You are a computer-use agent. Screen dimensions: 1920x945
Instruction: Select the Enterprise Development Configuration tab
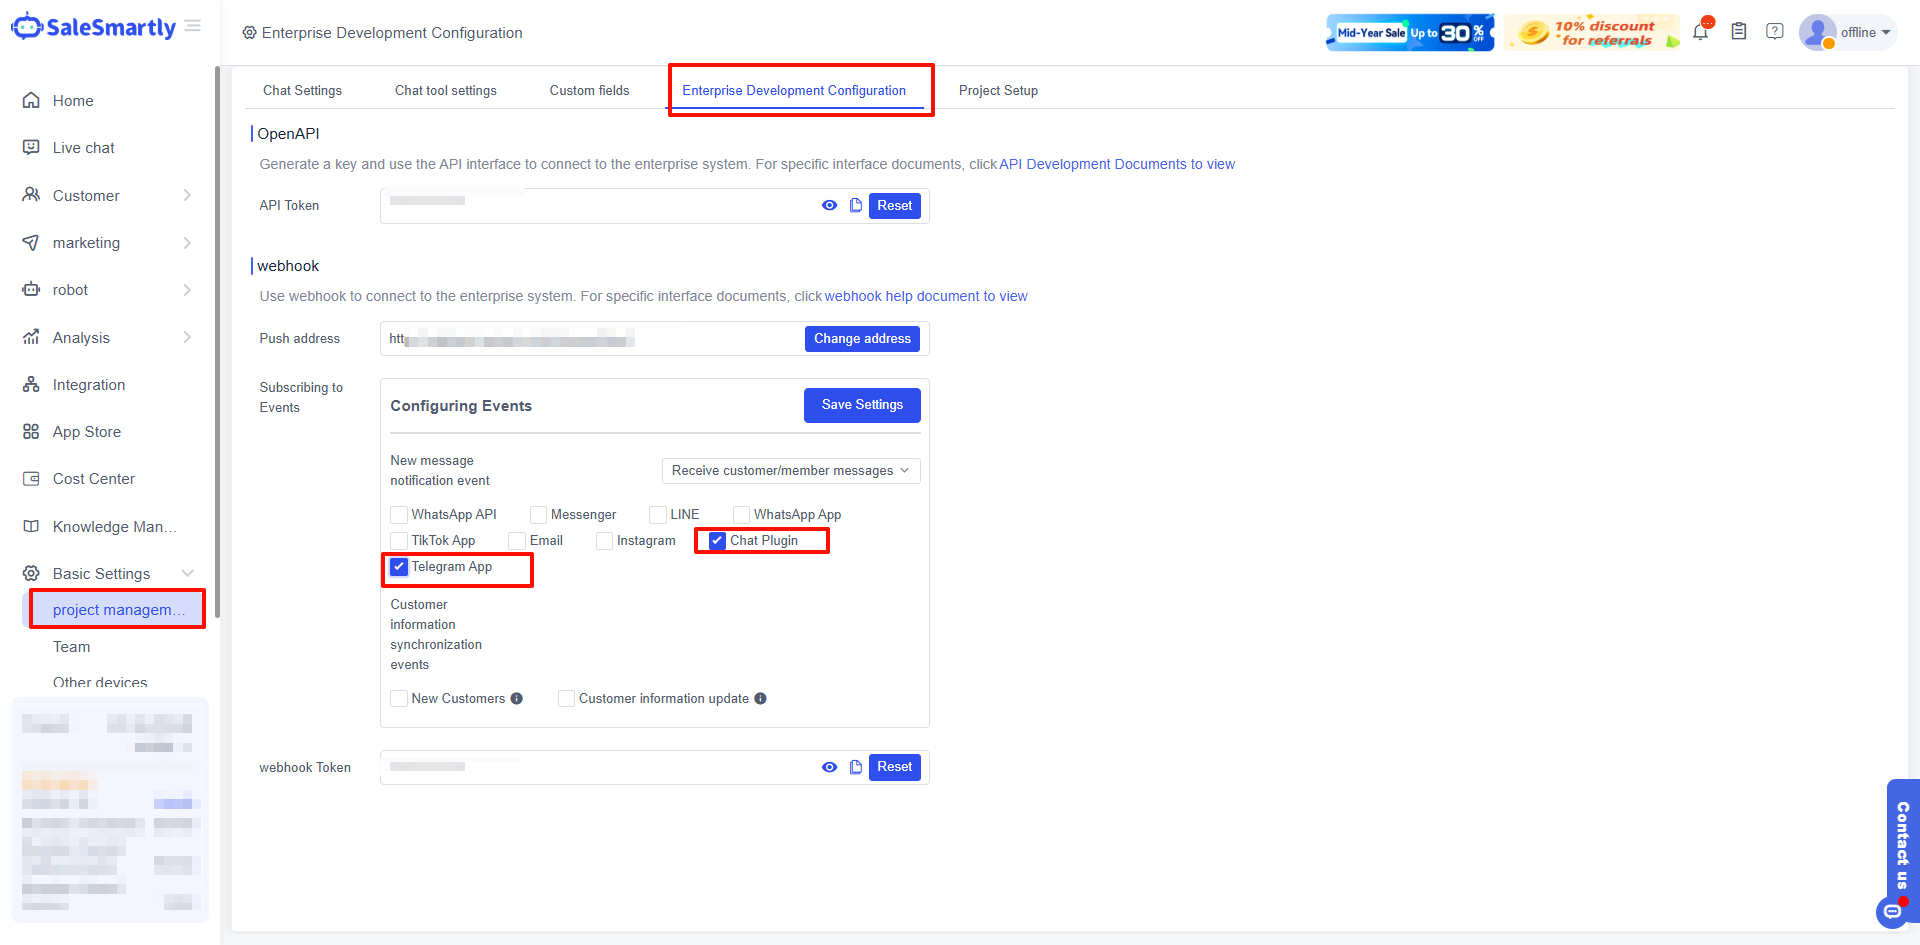[794, 90]
